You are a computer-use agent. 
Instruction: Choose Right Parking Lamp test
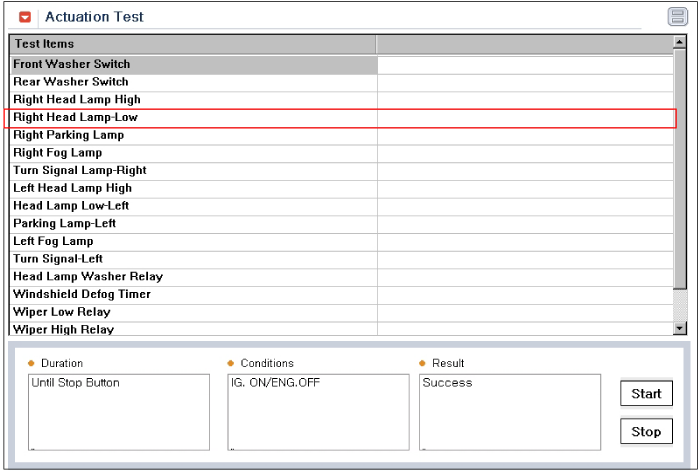[x=342, y=135]
